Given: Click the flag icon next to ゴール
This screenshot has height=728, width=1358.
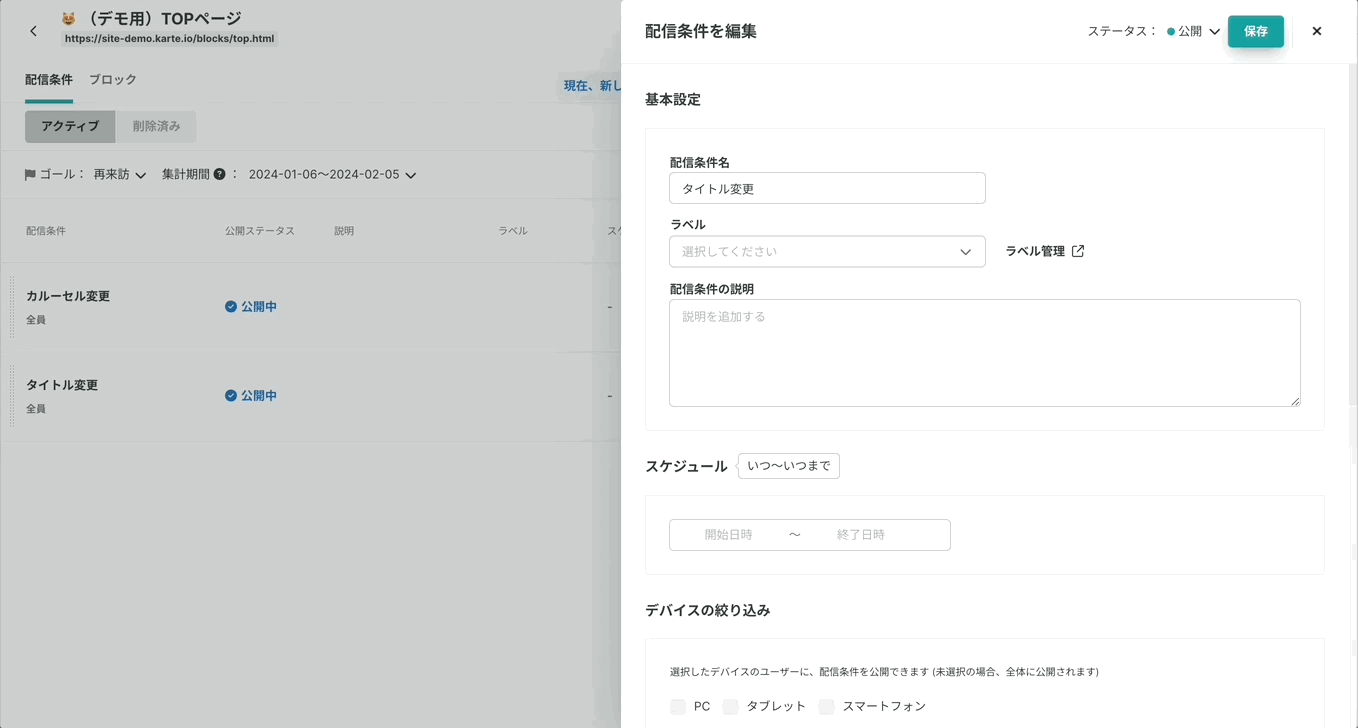Looking at the screenshot, I should point(30,175).
